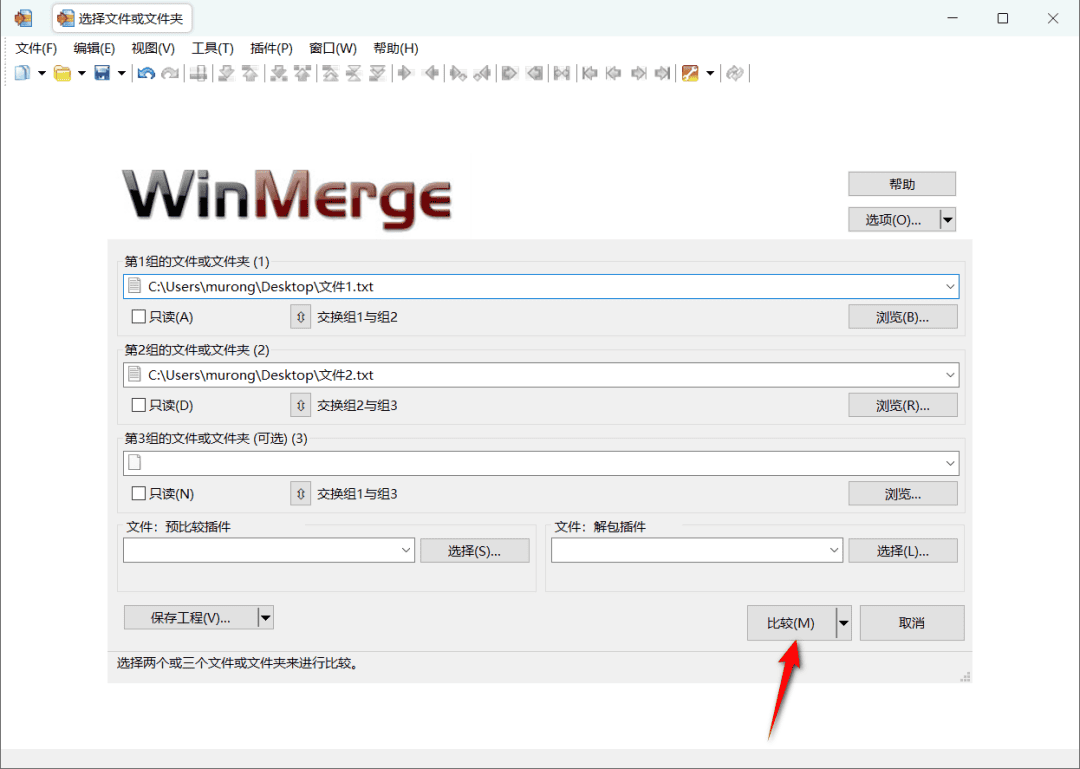Click into the empty group 3 path field
Image resolution: width=1080 pixels, height=769 pixels.
pos(541,463)
